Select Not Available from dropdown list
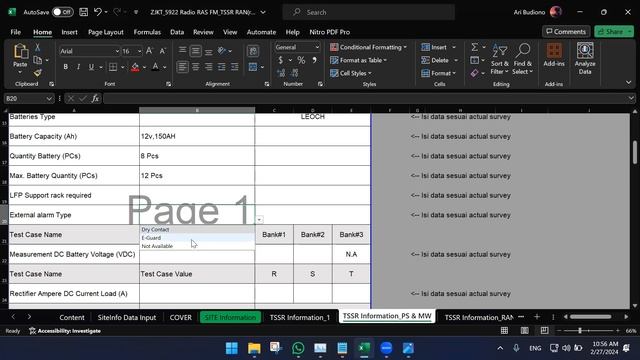The image size is (640, 360). (198, 246)
